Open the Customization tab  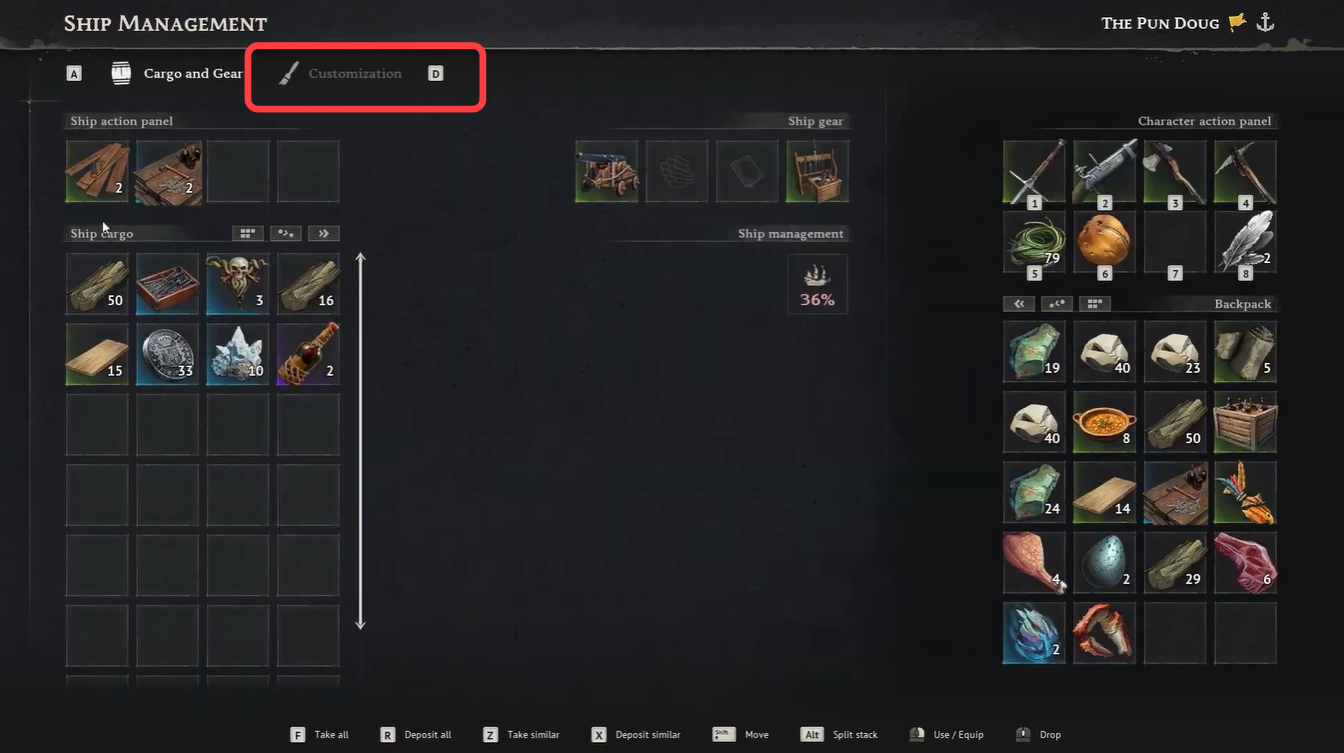340,73
